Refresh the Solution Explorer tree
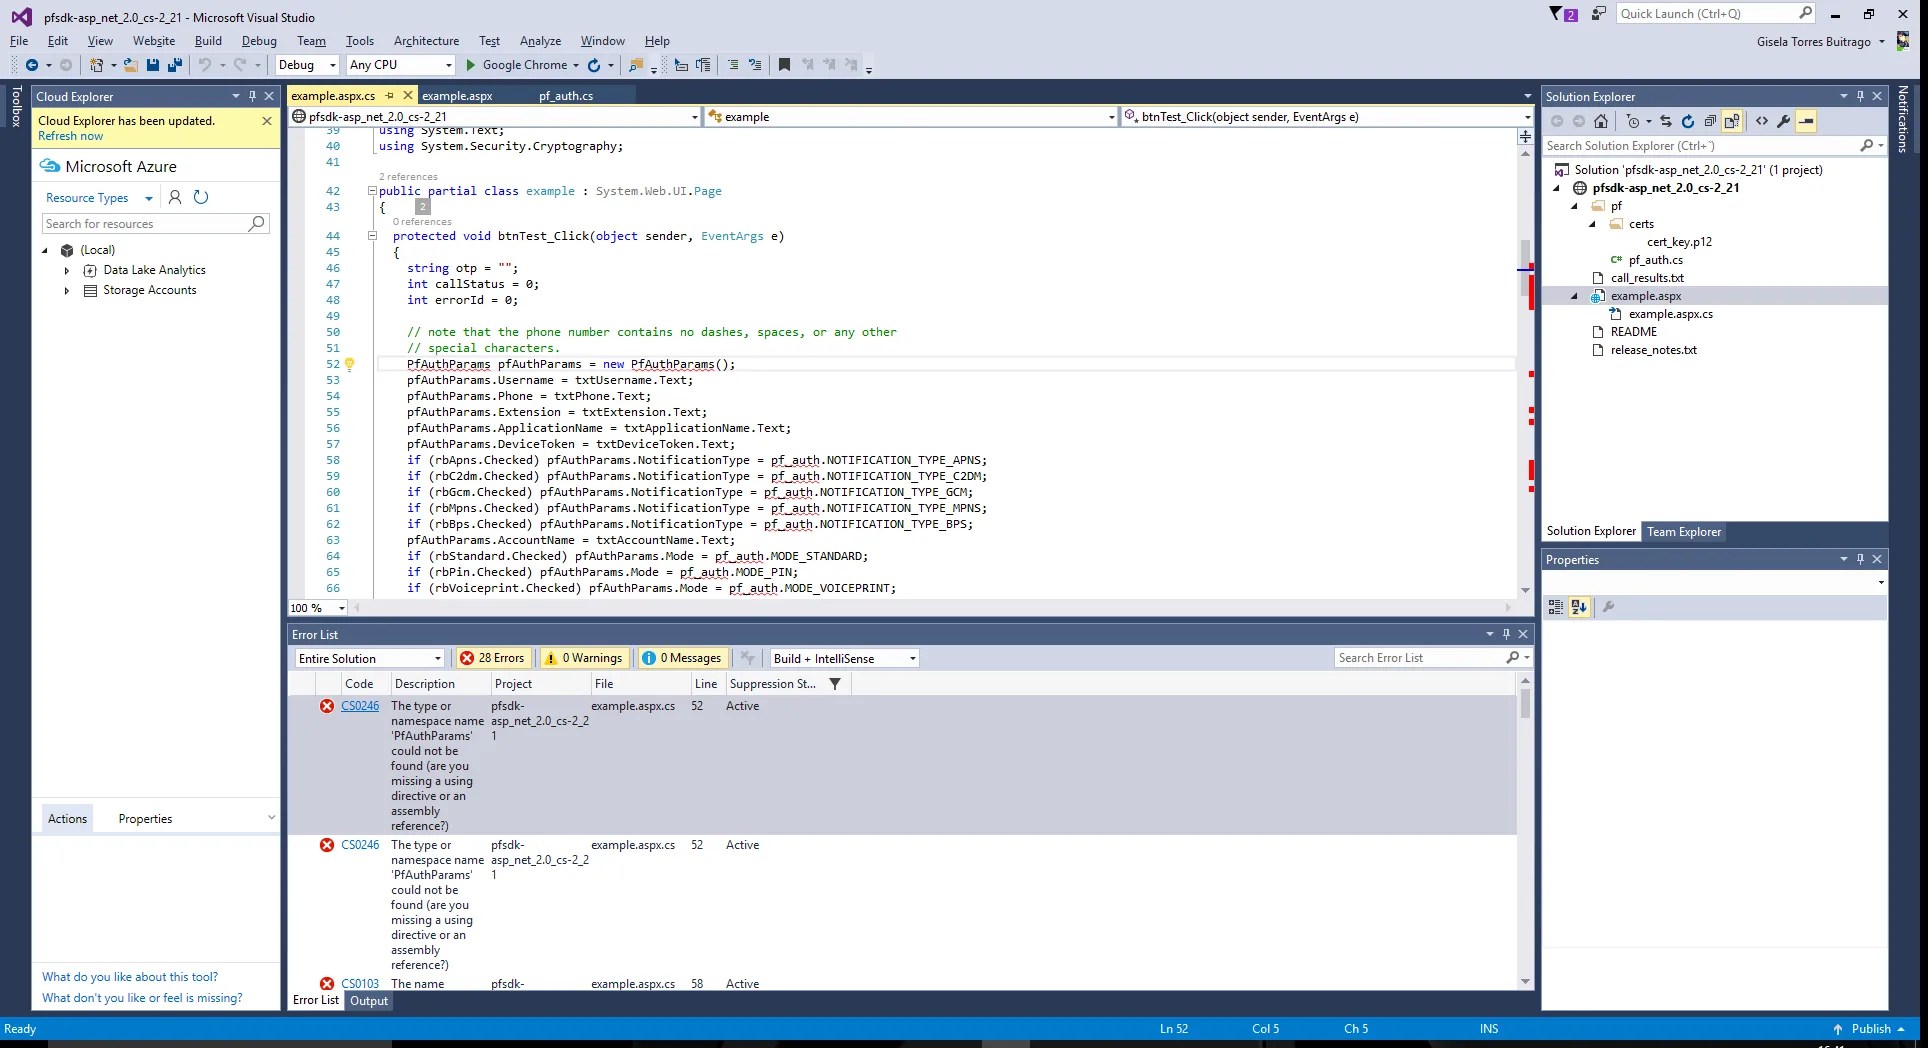The image size is (1928, 1048). point(1688,121)
